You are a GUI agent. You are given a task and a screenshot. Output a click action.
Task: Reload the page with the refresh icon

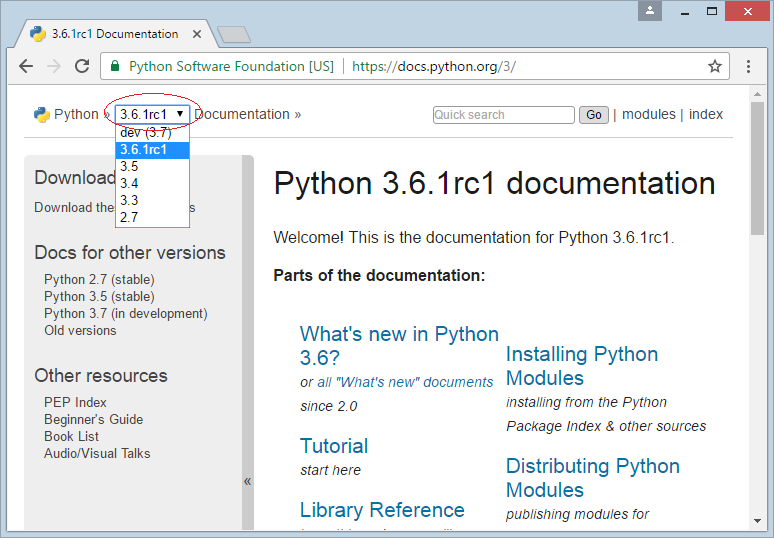tap(82, 66)
